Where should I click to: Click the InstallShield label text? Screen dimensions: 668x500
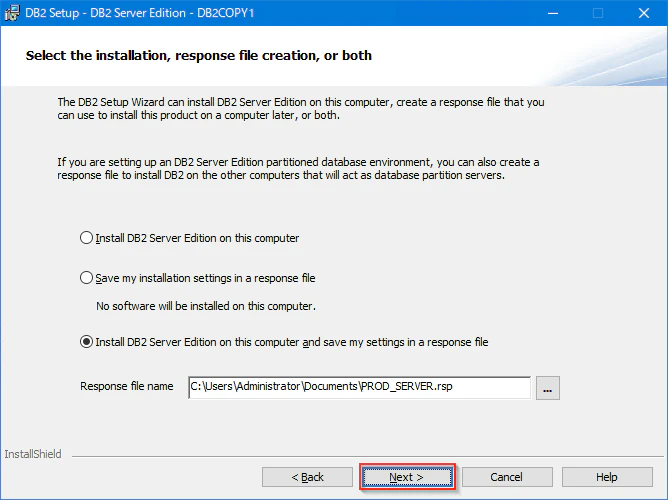pos(33,454)
